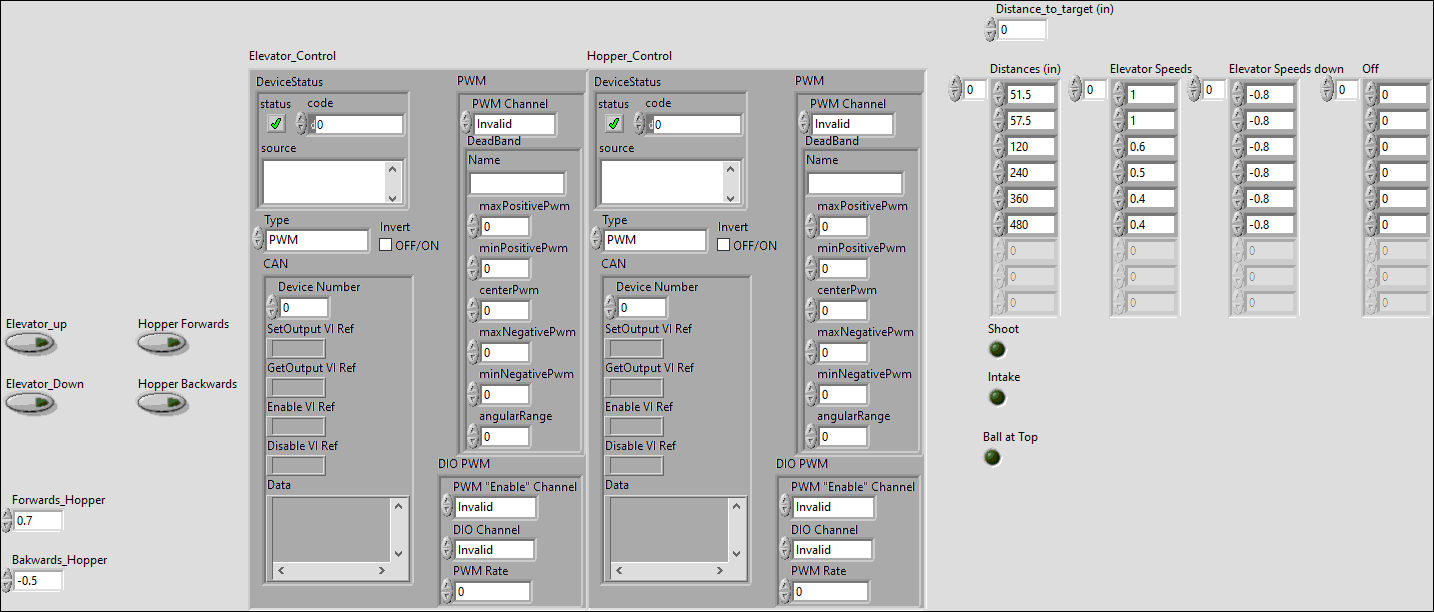This screenshot has height=612, width=1434.
Task: Toggle the Elevator_up switch
Action: (x=30, y=344)
